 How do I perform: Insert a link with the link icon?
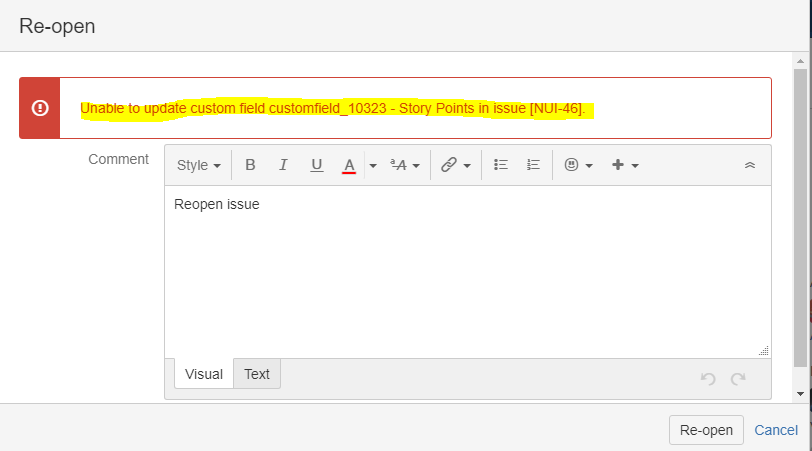pyautogui.click(x=448, y=165)
